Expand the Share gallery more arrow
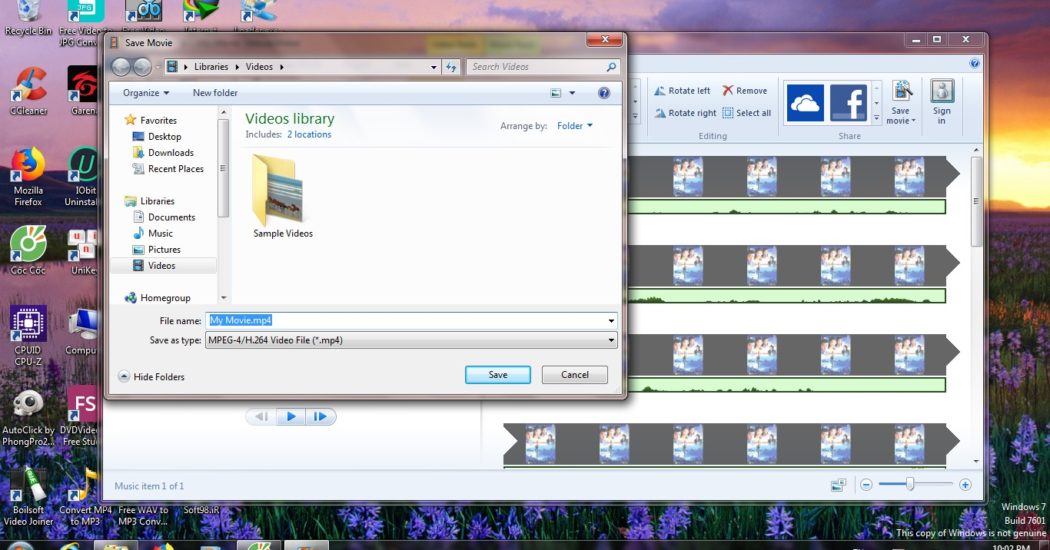Viewport: 1050px width, 550px height. [876, 118]
